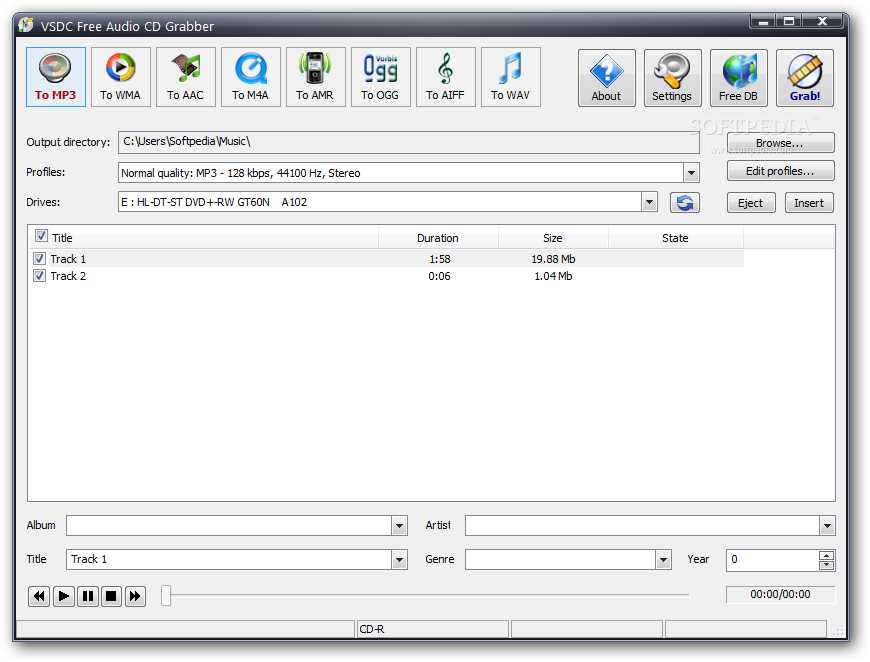Viewport: 870px width, 662px height.
Task: Stop playback
Action: tap(111, 596)
